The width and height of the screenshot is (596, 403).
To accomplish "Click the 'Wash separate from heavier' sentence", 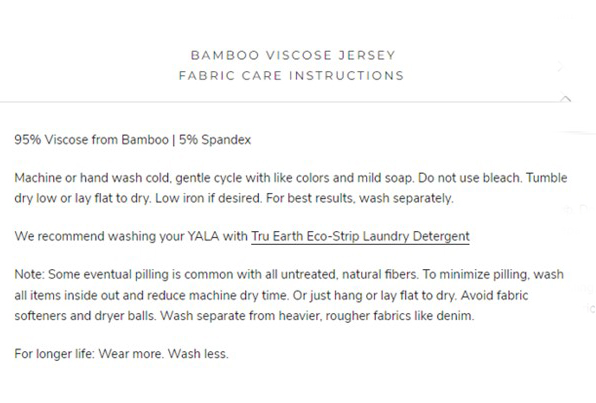I will (317, 316).
